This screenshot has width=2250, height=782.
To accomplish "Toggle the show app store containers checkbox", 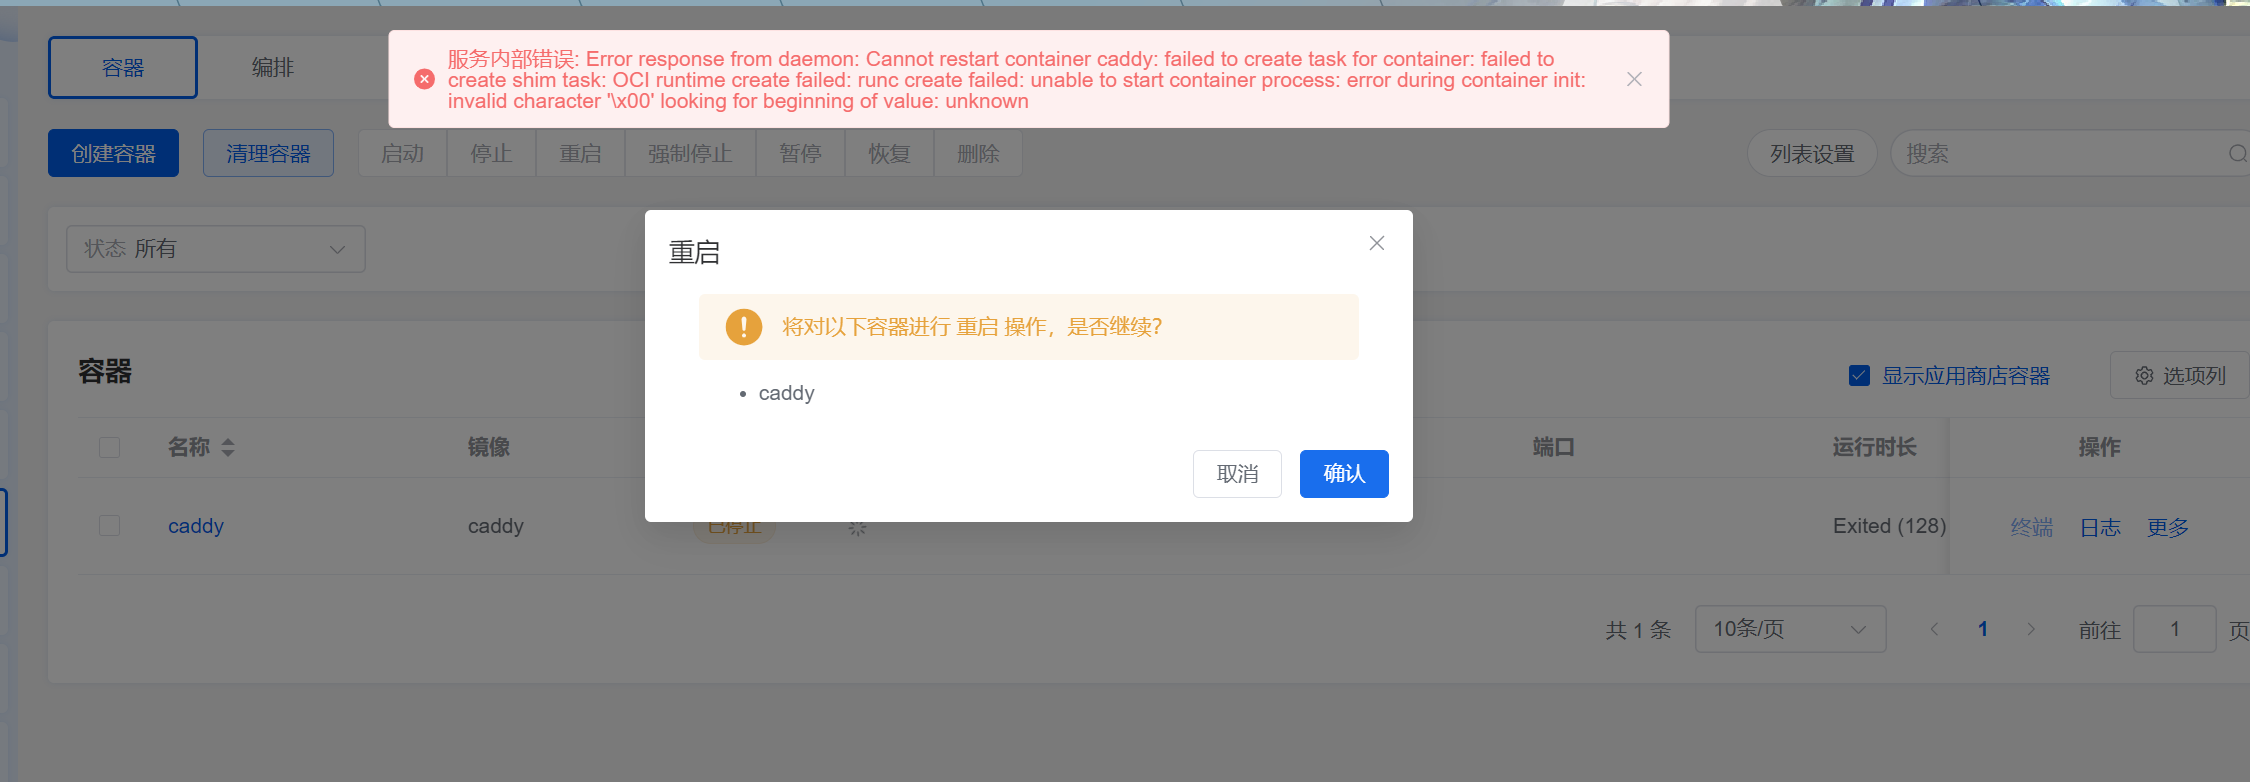I will point(1860,376).
